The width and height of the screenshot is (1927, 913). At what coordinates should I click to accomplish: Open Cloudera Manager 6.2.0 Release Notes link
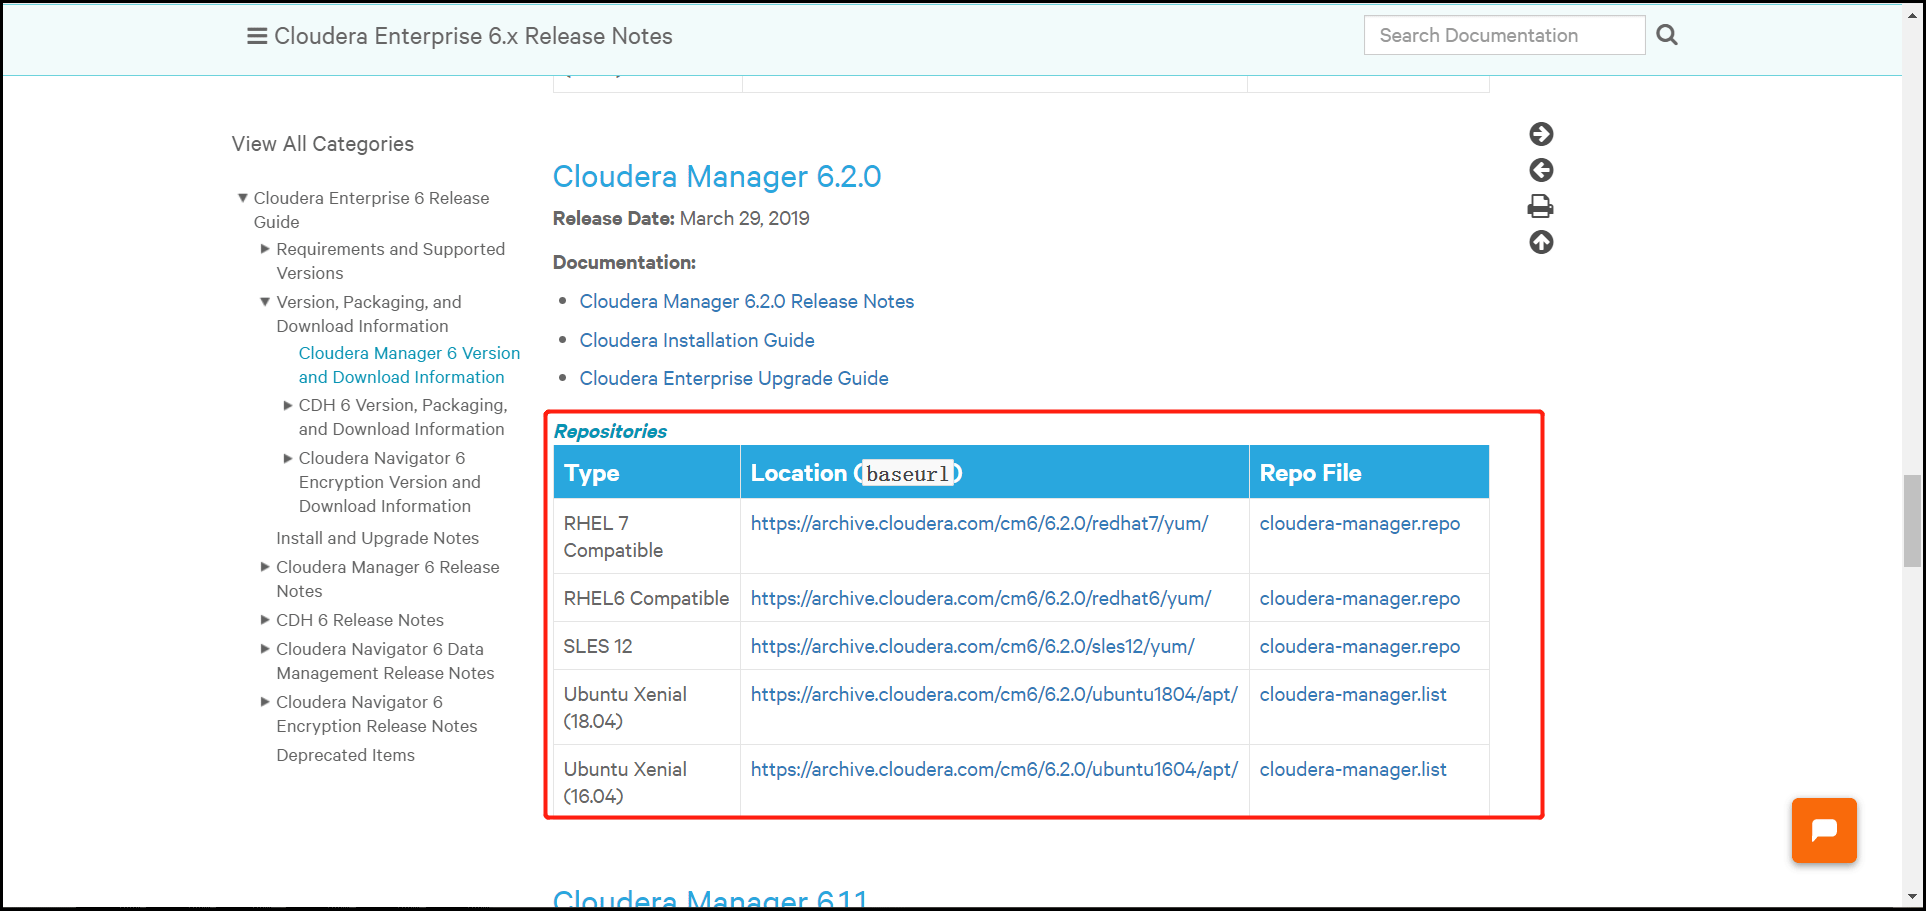coord(747,301)
